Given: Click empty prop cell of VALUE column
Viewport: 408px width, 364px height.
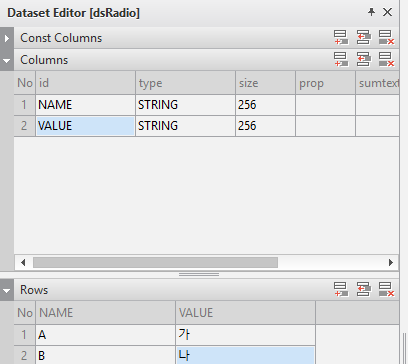Looking at the screenshot, I should pos(325,126).
